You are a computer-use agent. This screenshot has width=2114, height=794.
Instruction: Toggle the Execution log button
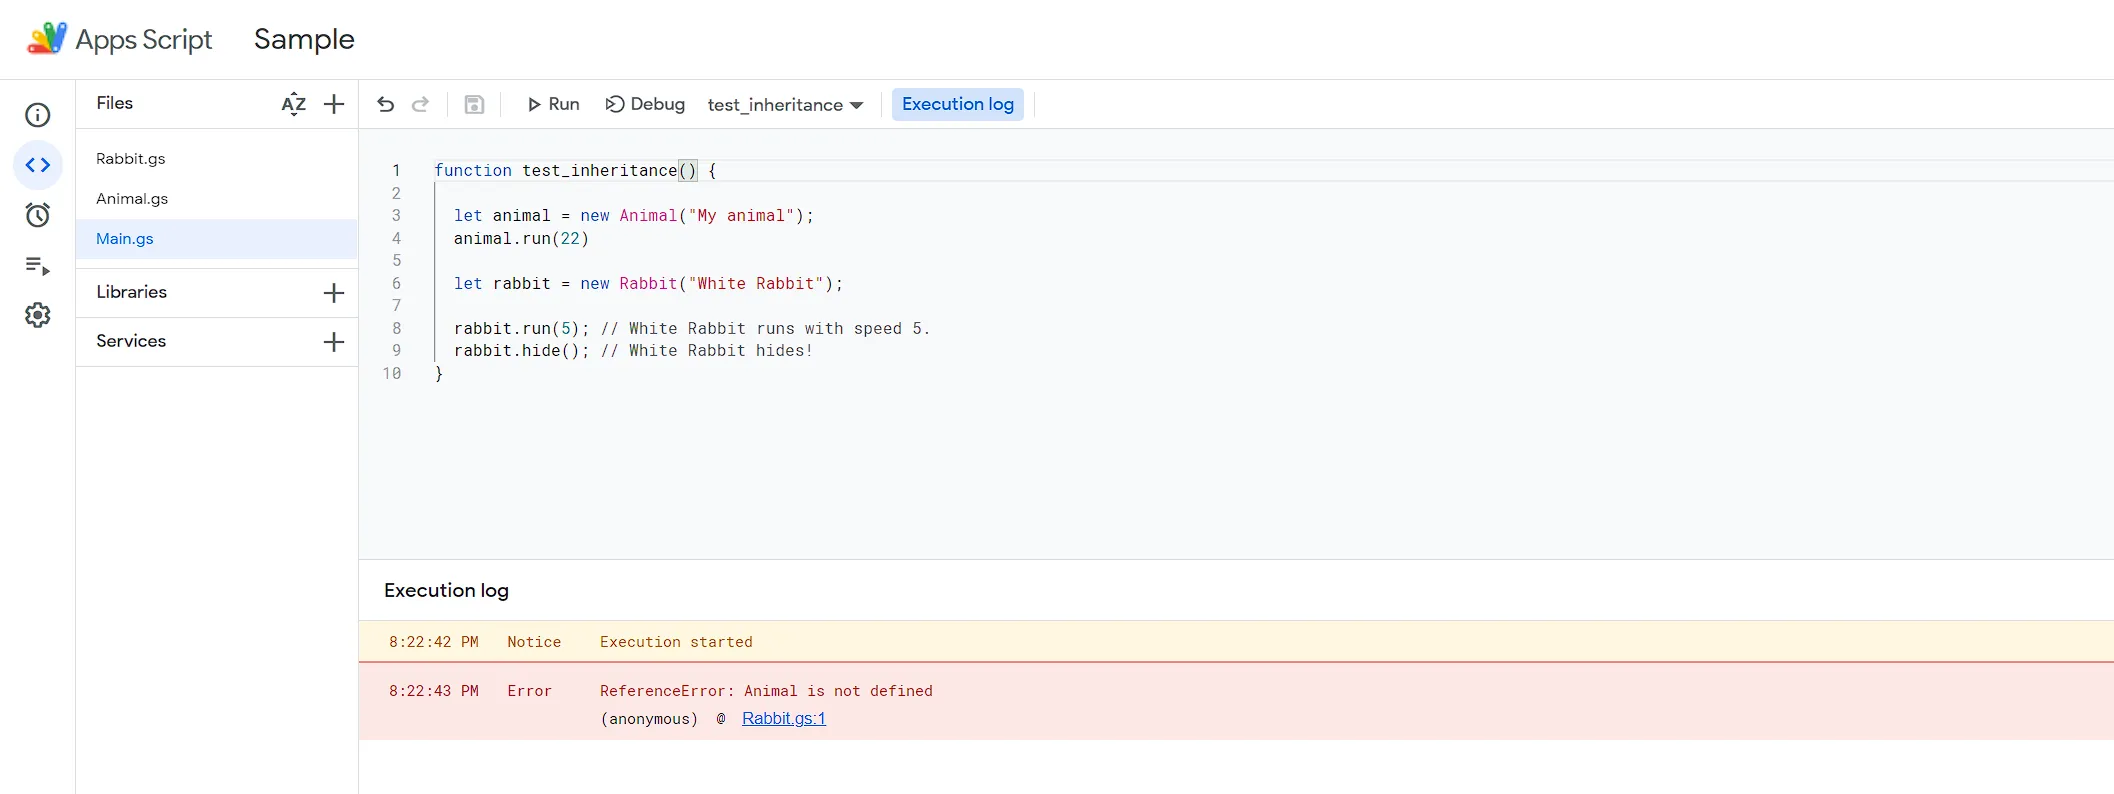click(x=958, y=104)
